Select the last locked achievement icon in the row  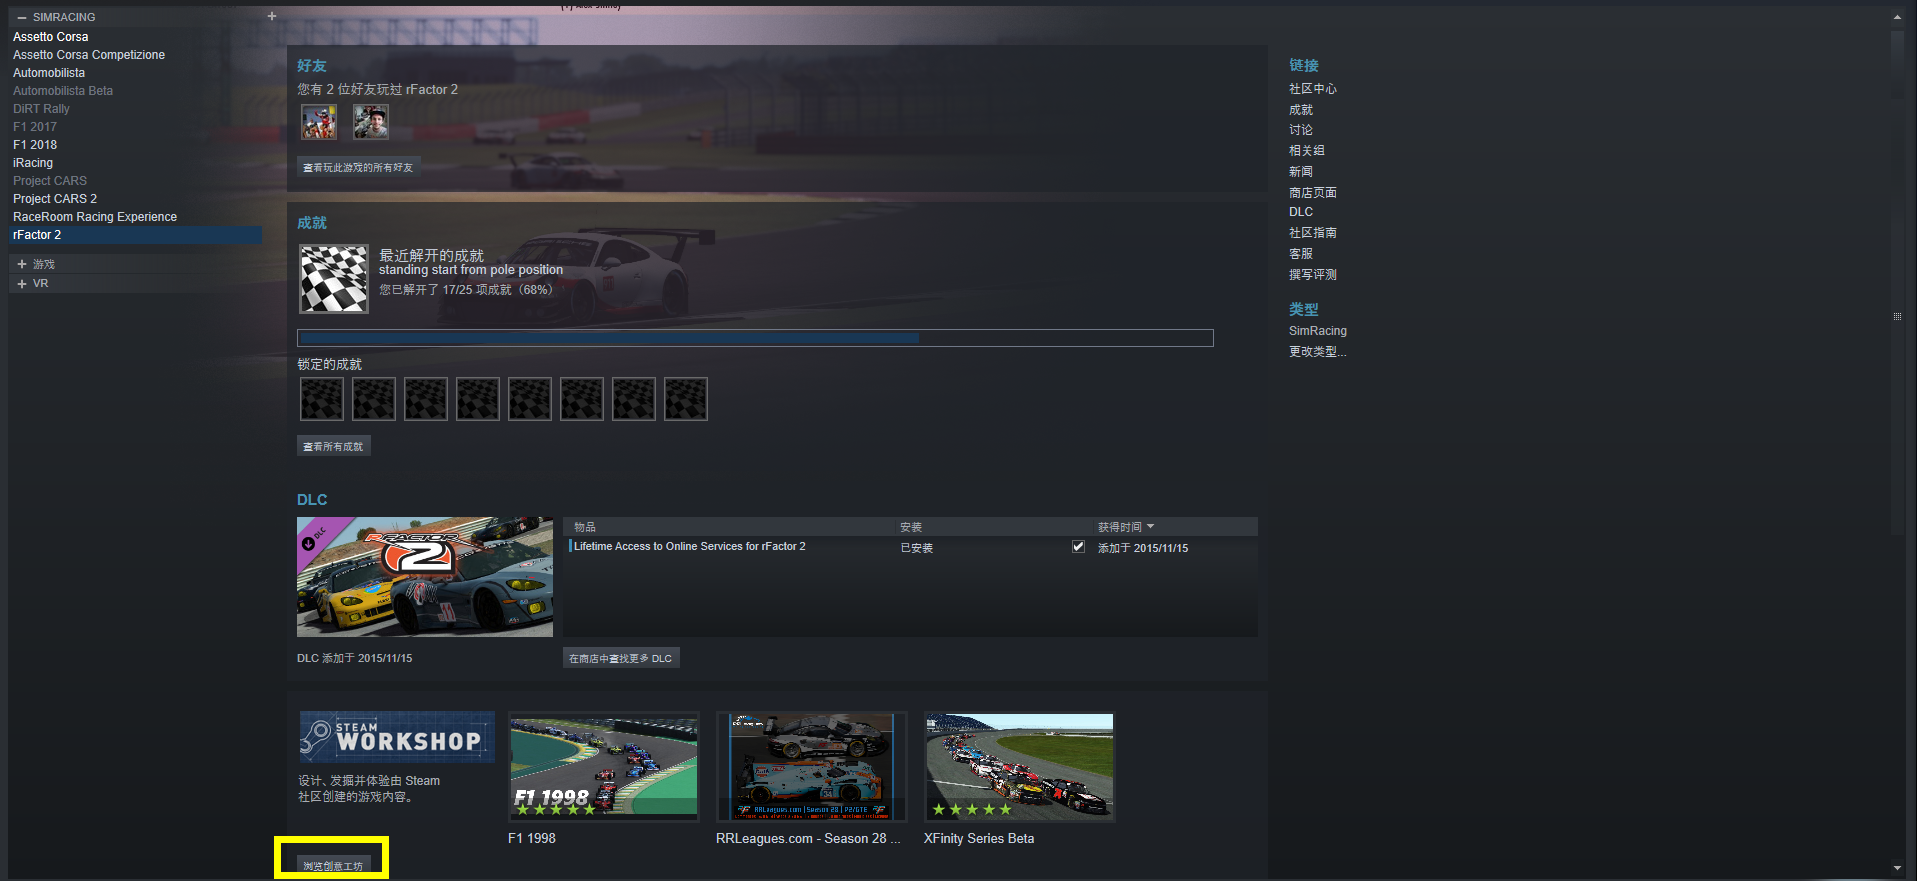point(686,399)
